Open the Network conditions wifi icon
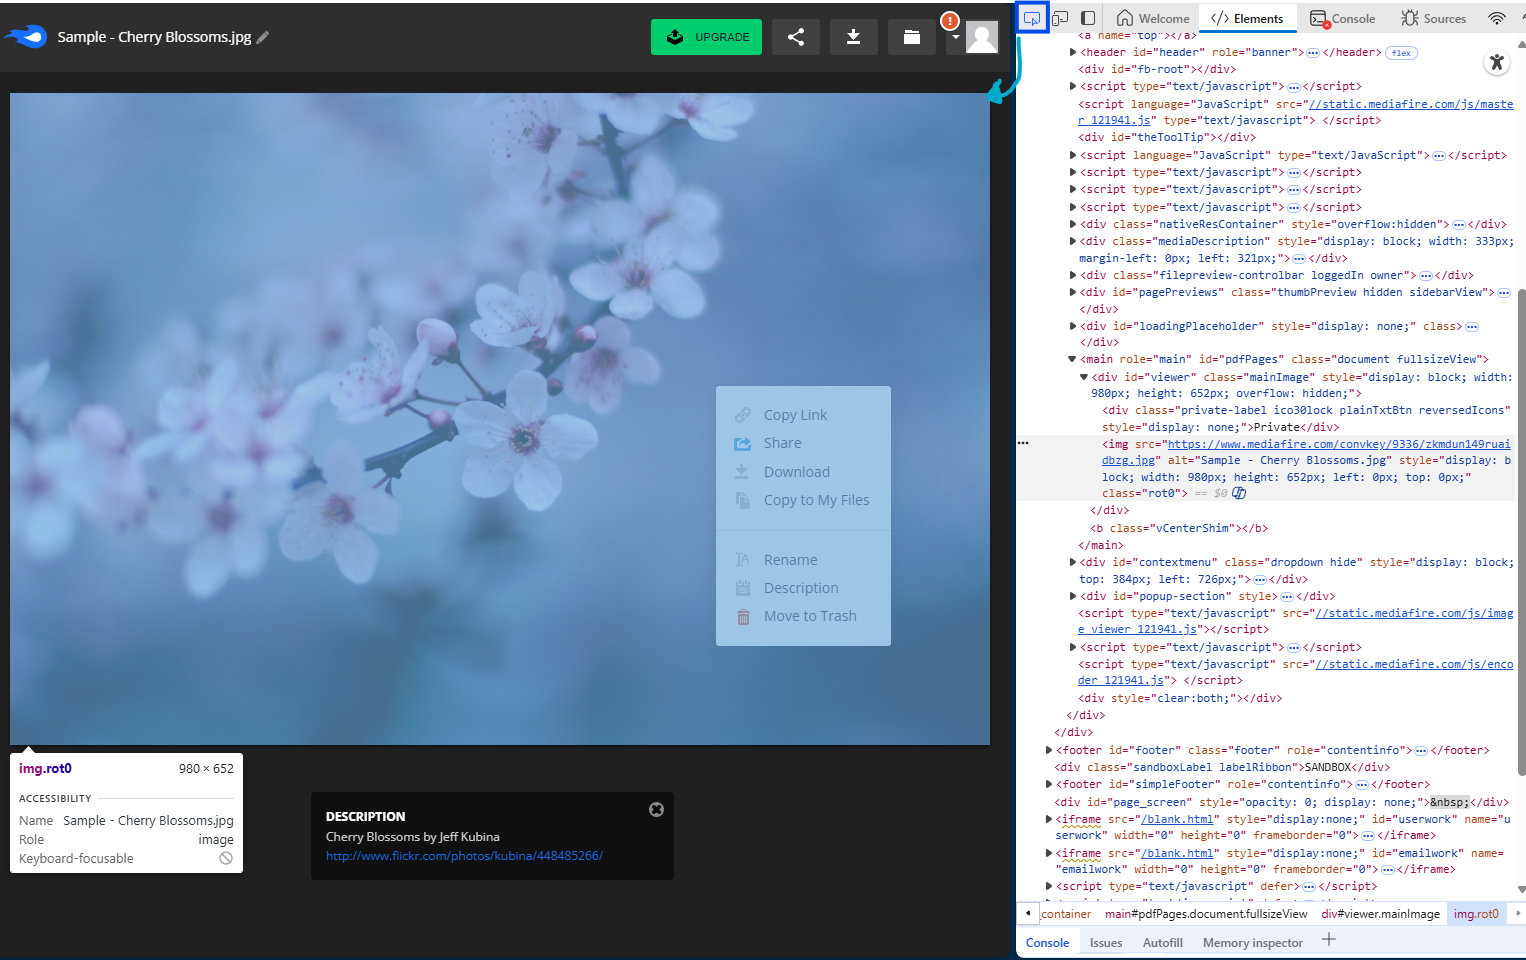This screenshot has width=1526, height=960. (x=1496, y=18)
